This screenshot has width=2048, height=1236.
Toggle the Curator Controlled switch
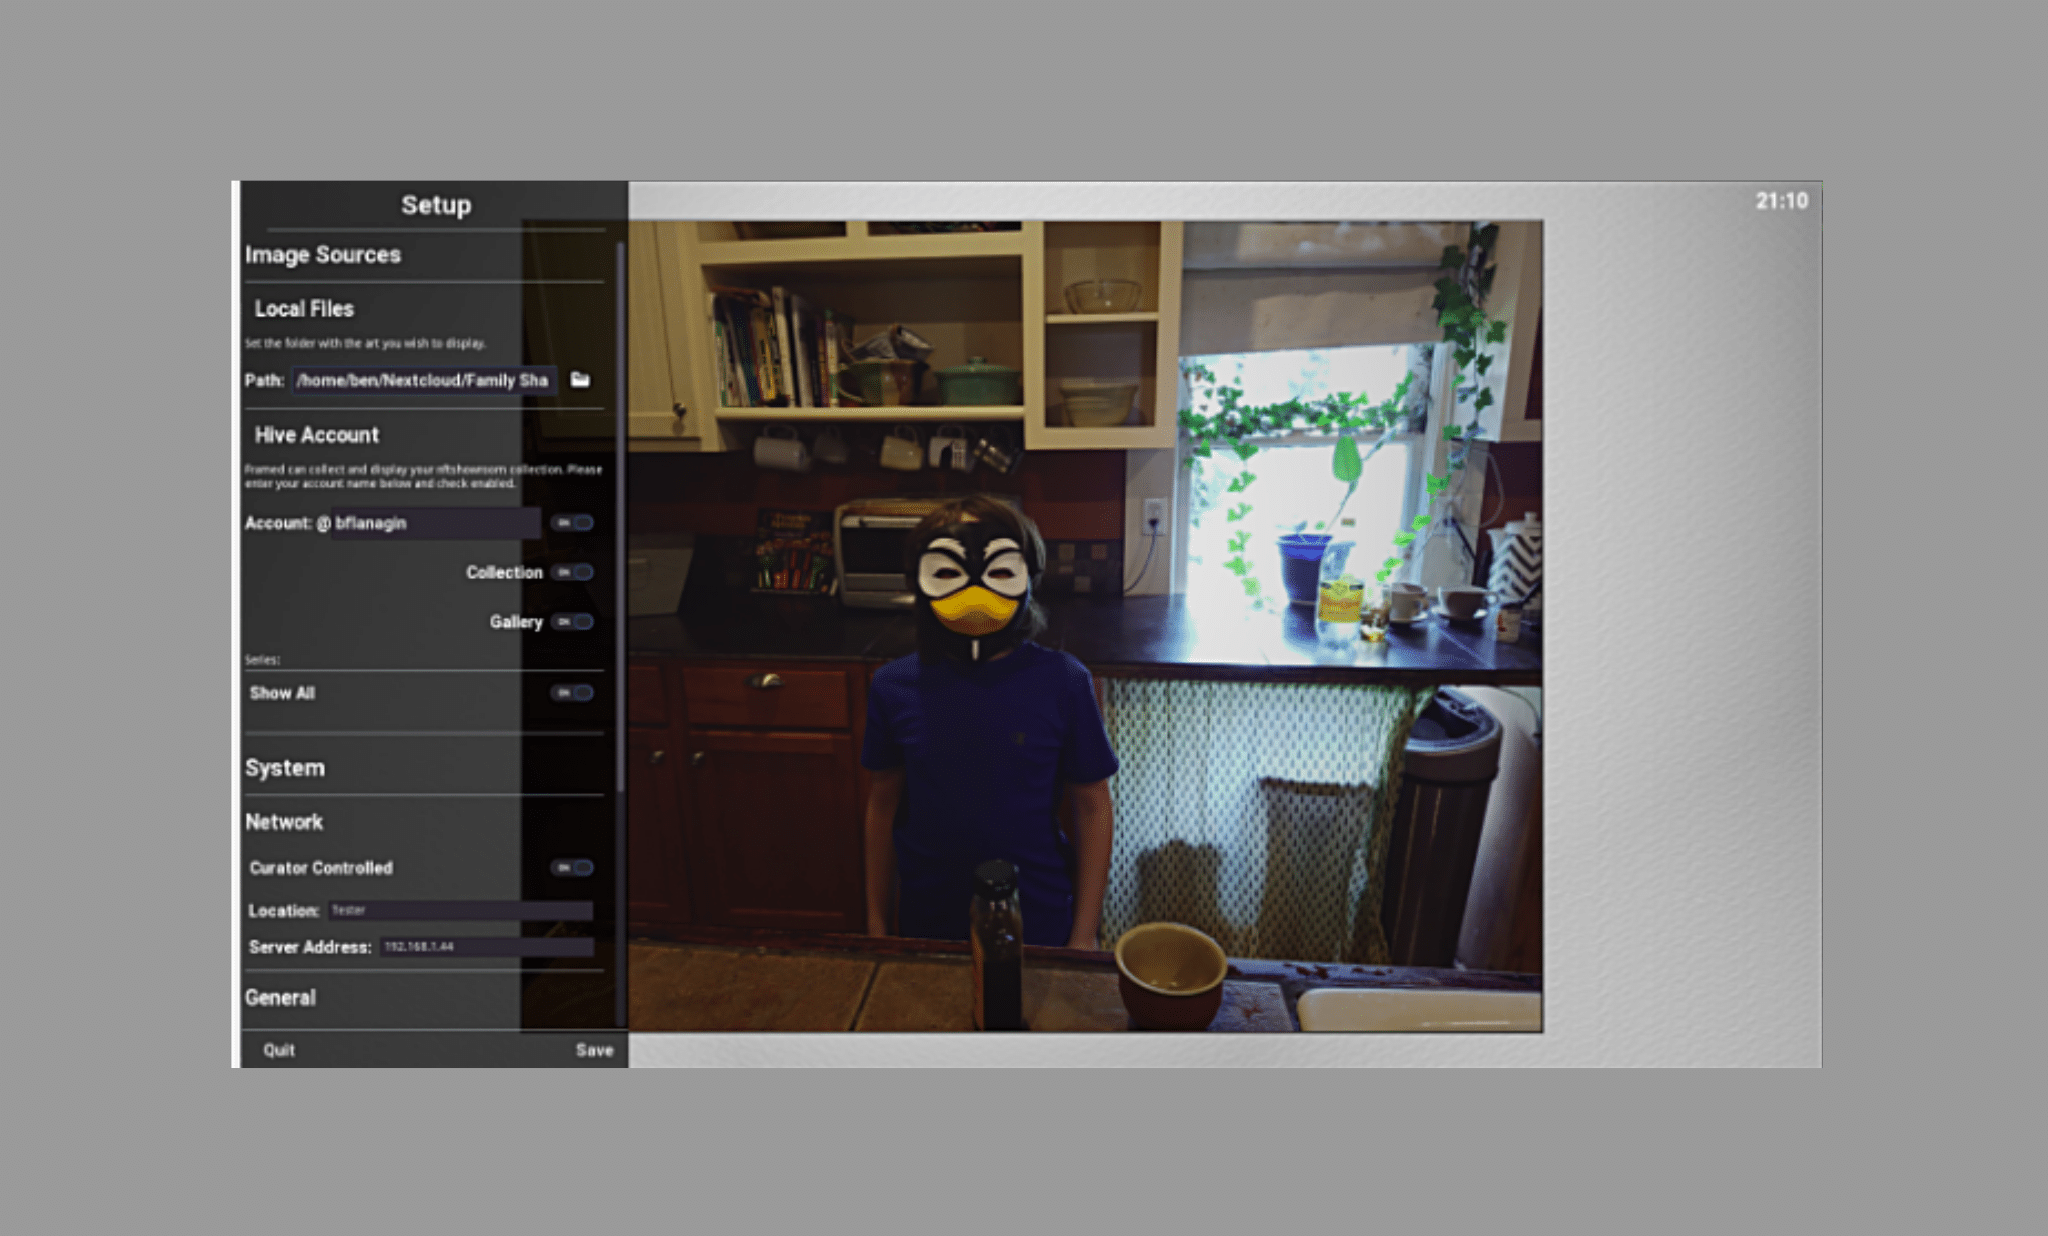tap(573, 868)
